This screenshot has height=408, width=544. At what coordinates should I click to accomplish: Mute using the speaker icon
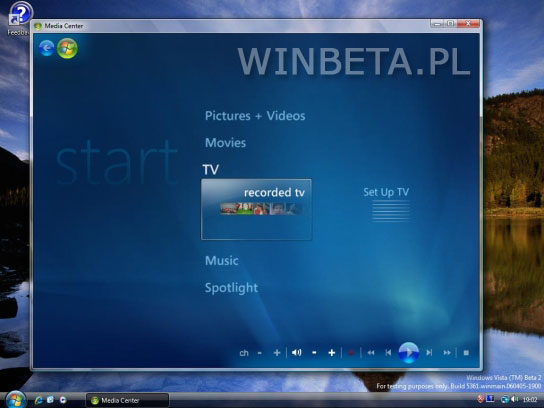coord(297,353)
